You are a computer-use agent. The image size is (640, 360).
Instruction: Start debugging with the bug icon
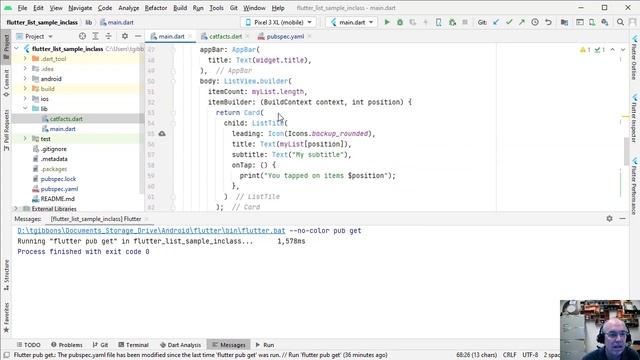400,22
